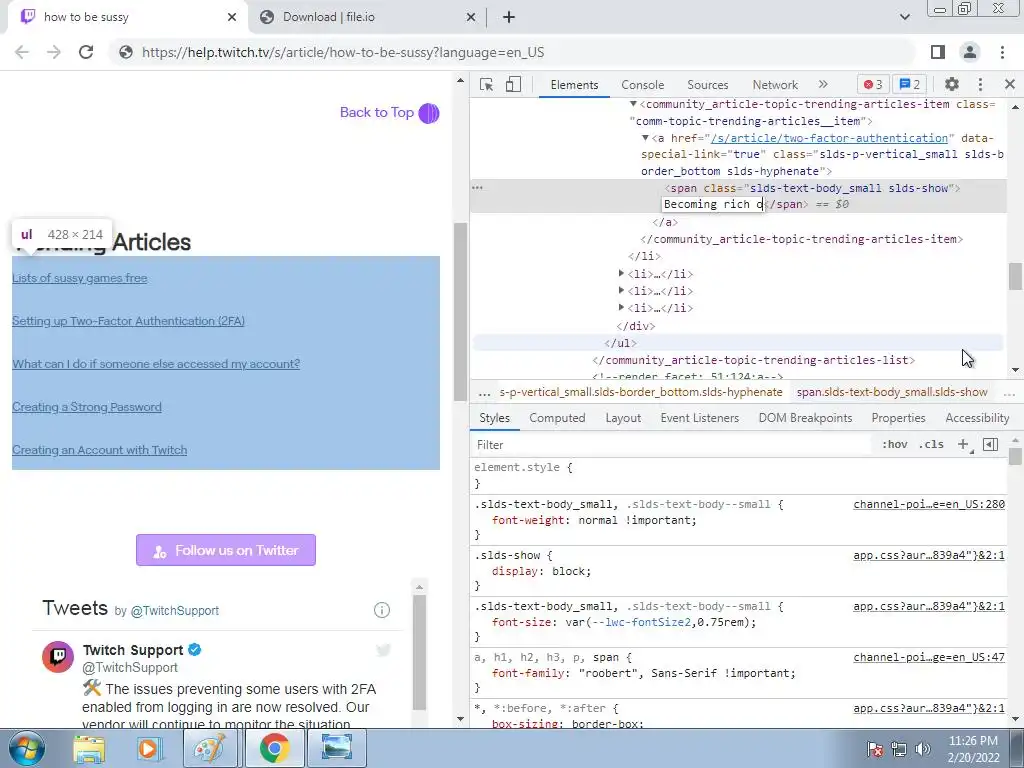1024x768 pixels.
Task: Add new style rule plus icon
Action: click(x=963, y=445)
